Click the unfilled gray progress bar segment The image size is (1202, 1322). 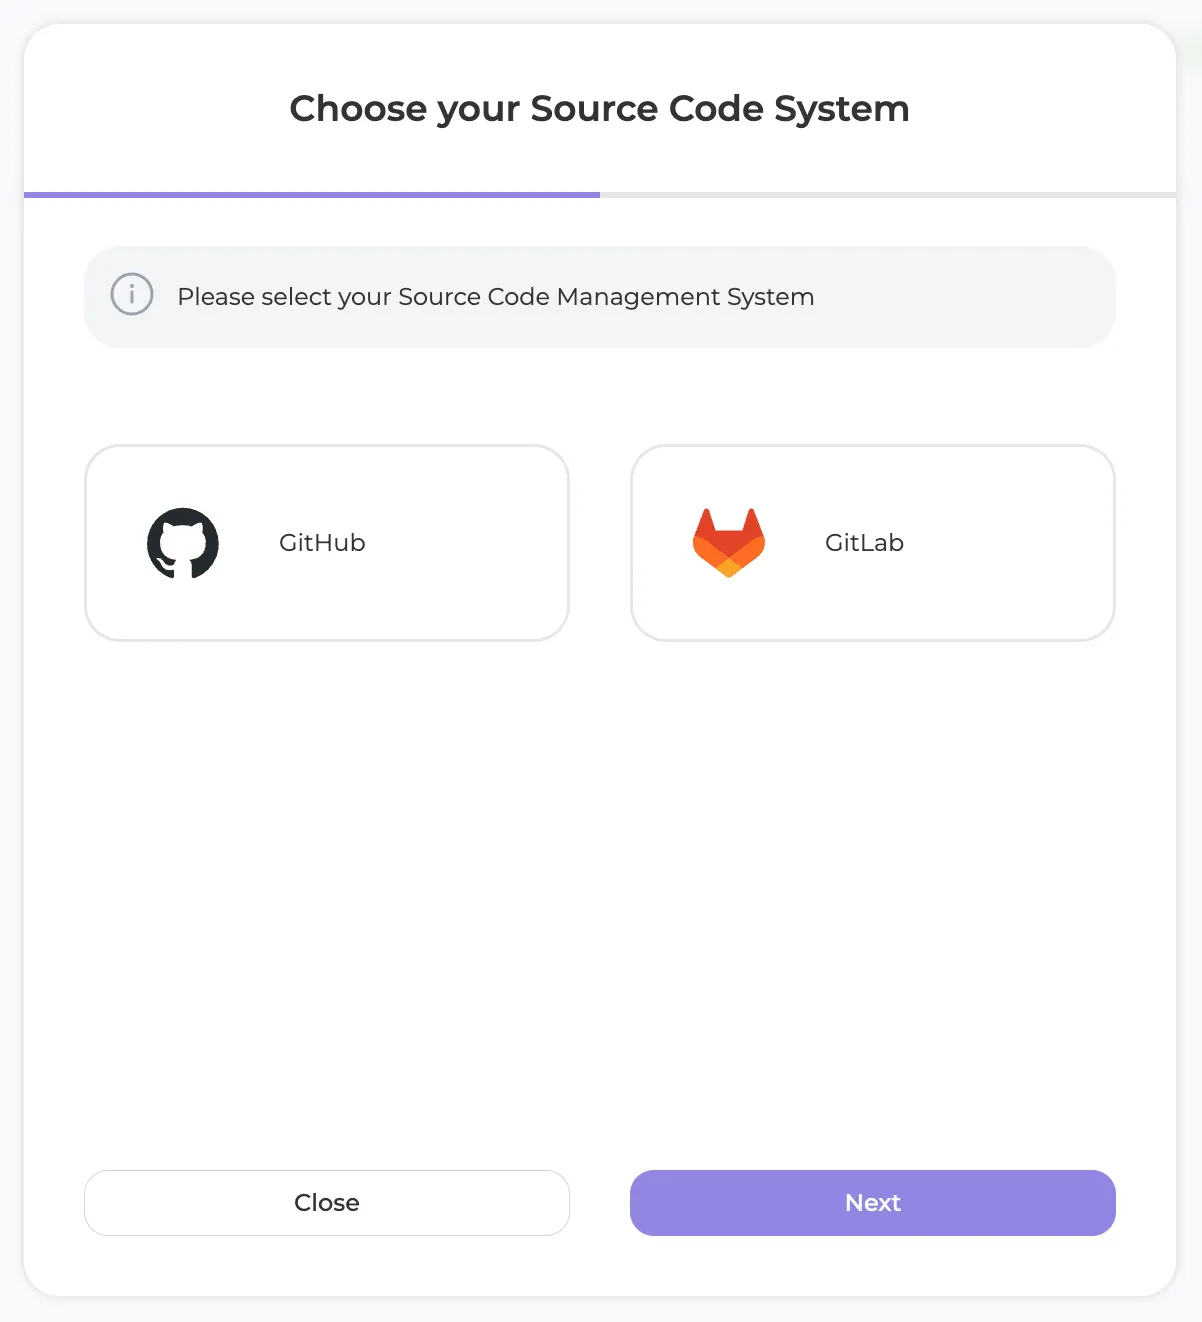click(x=888, y=195)
